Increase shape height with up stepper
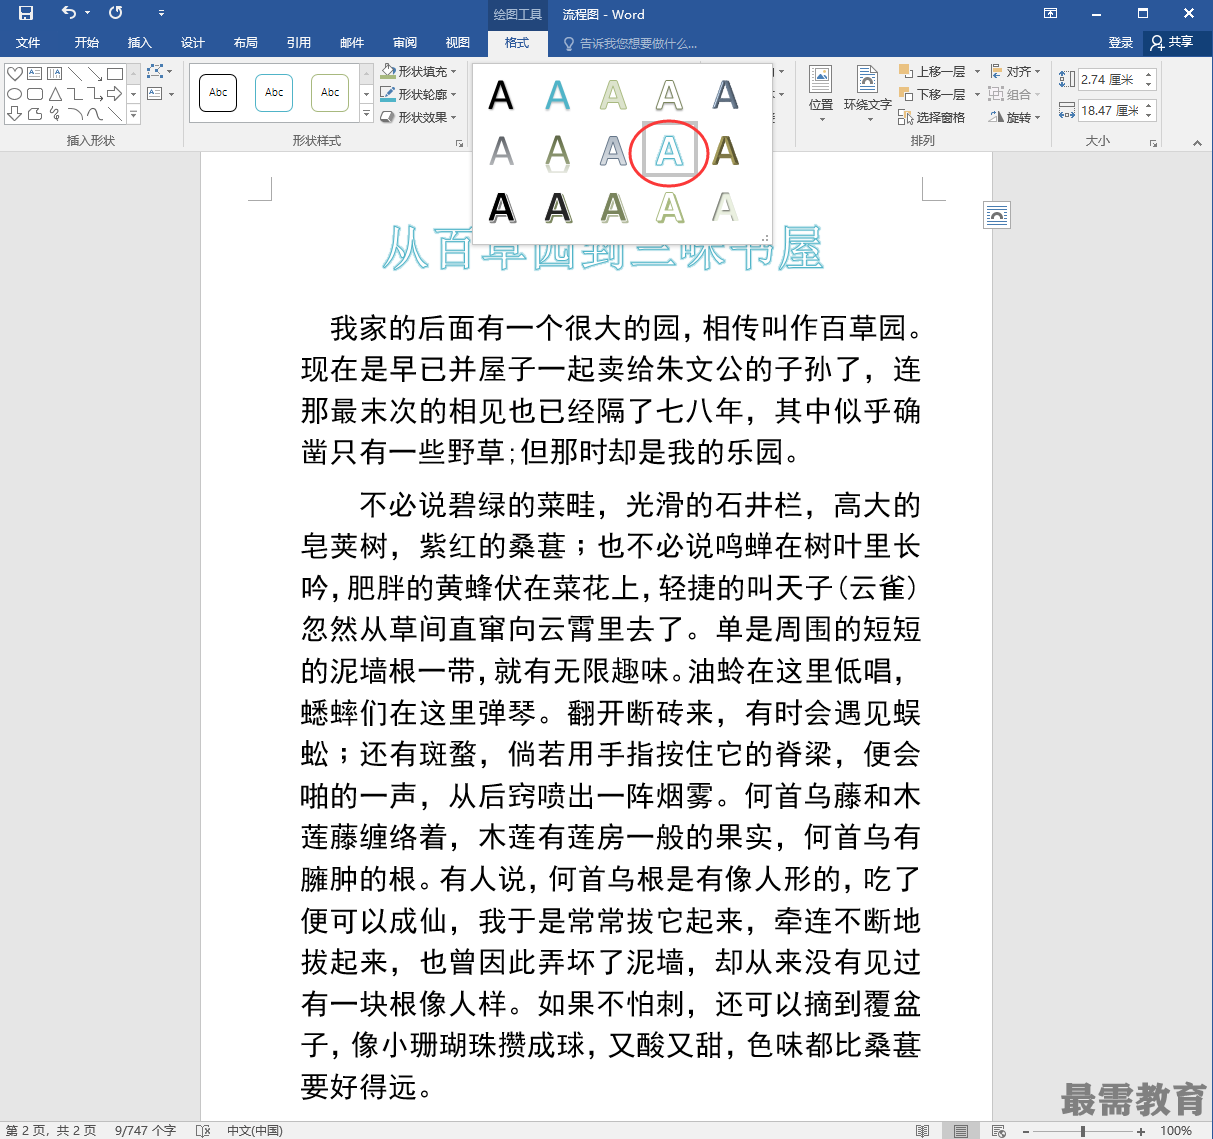1213x1139 pixels. [1149, 74]
